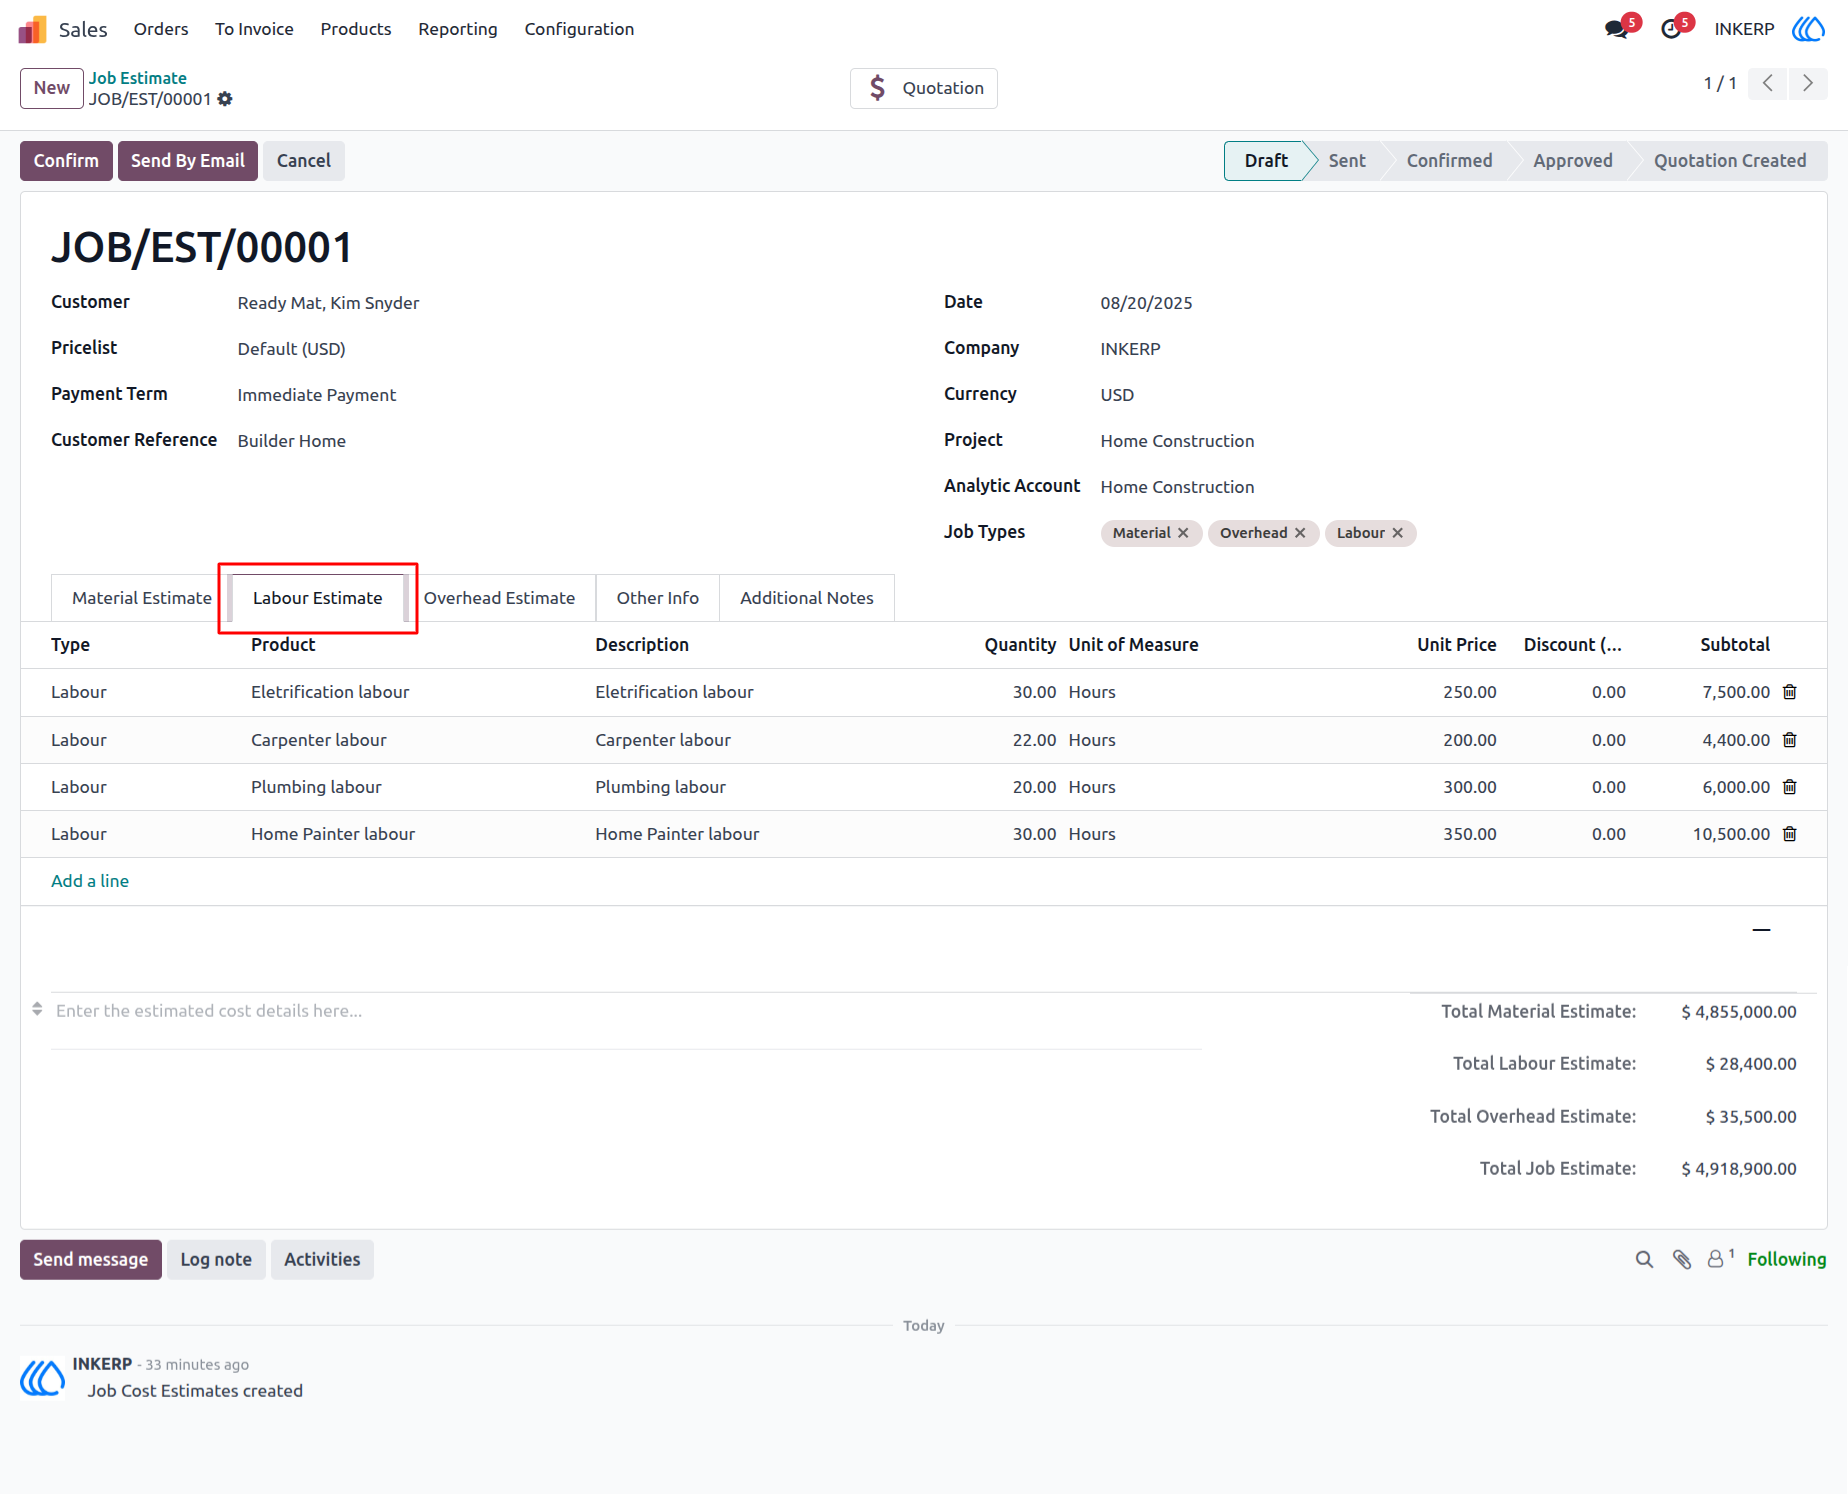Delete the Plumbing labour line
The image size is (1848, 1495).
click(1790, 787)
